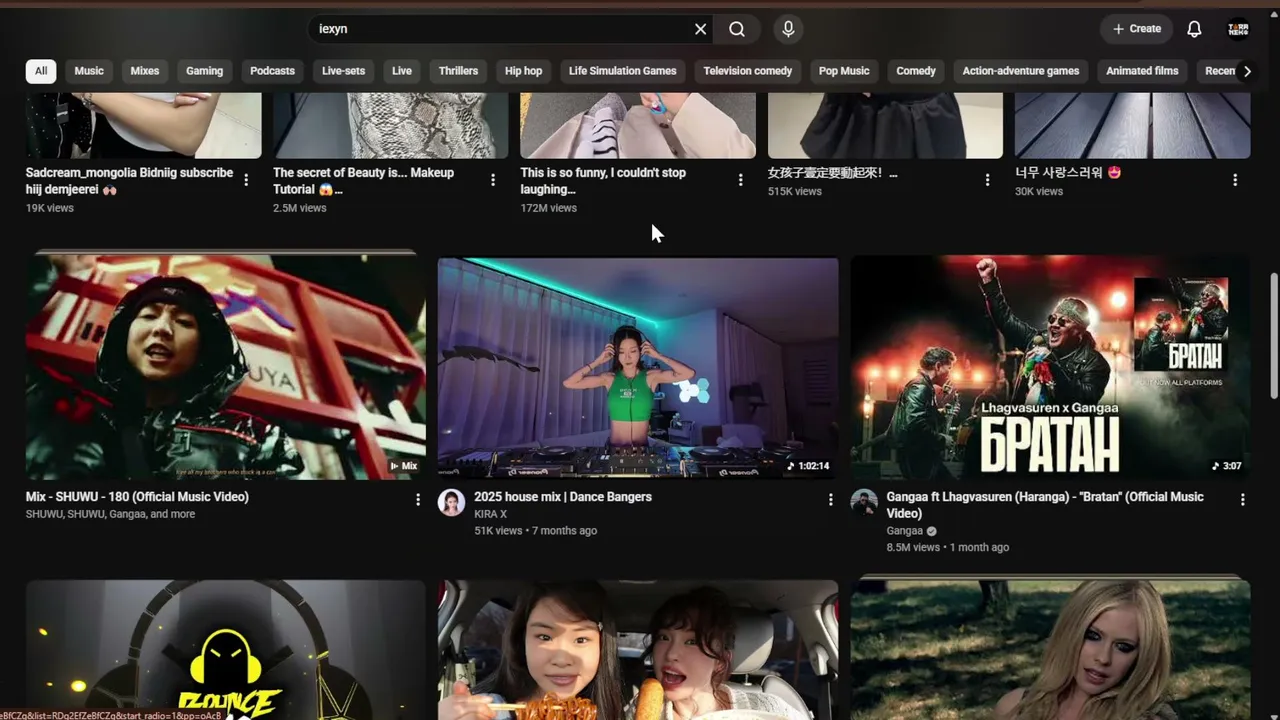The height and width of the screenshot is (720, 1280).
Task: Select the Life Simulation Games chip
Action: coord(623,71)
